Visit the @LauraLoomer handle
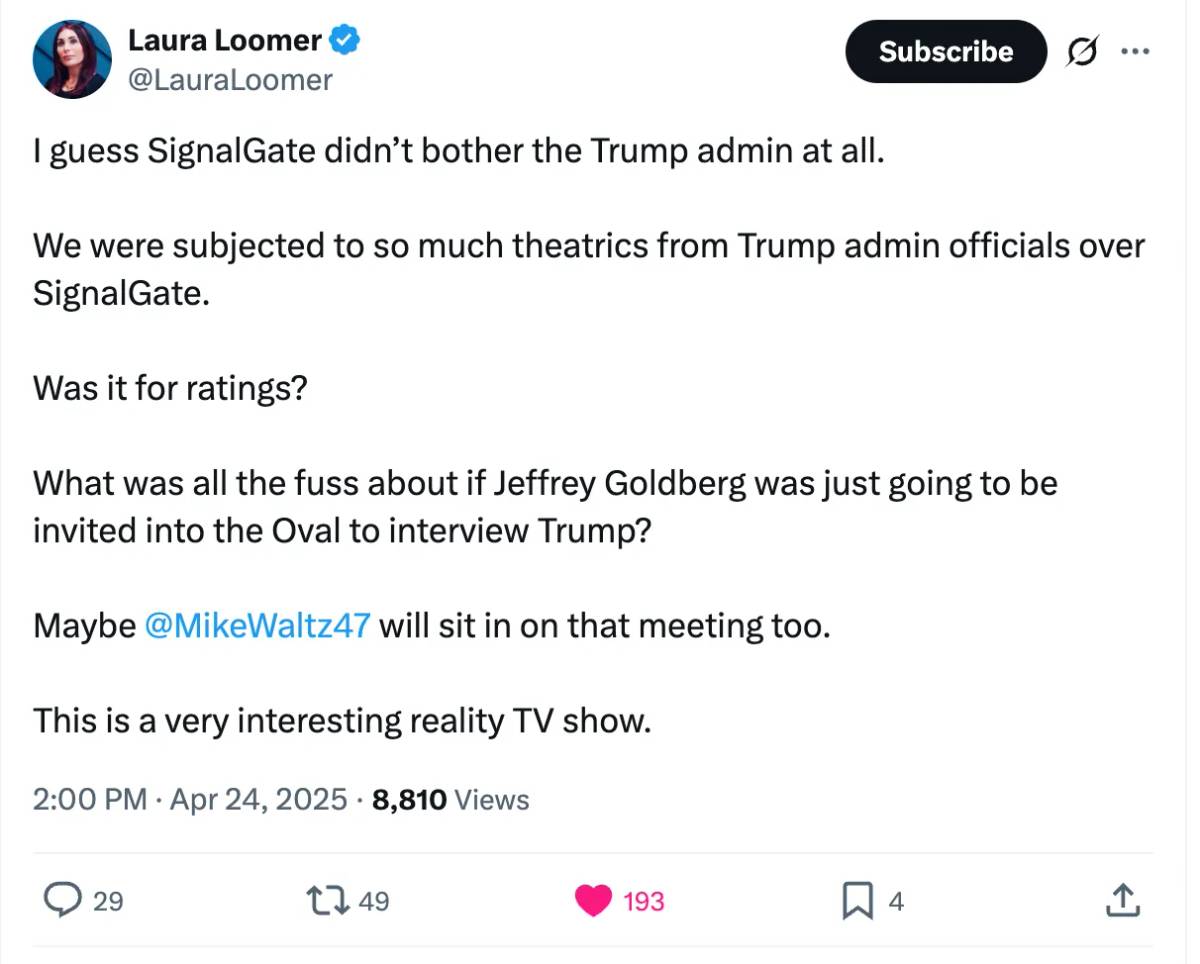Image resolution: width=1200 pixels, height=964 pixels. click(230, 80)
